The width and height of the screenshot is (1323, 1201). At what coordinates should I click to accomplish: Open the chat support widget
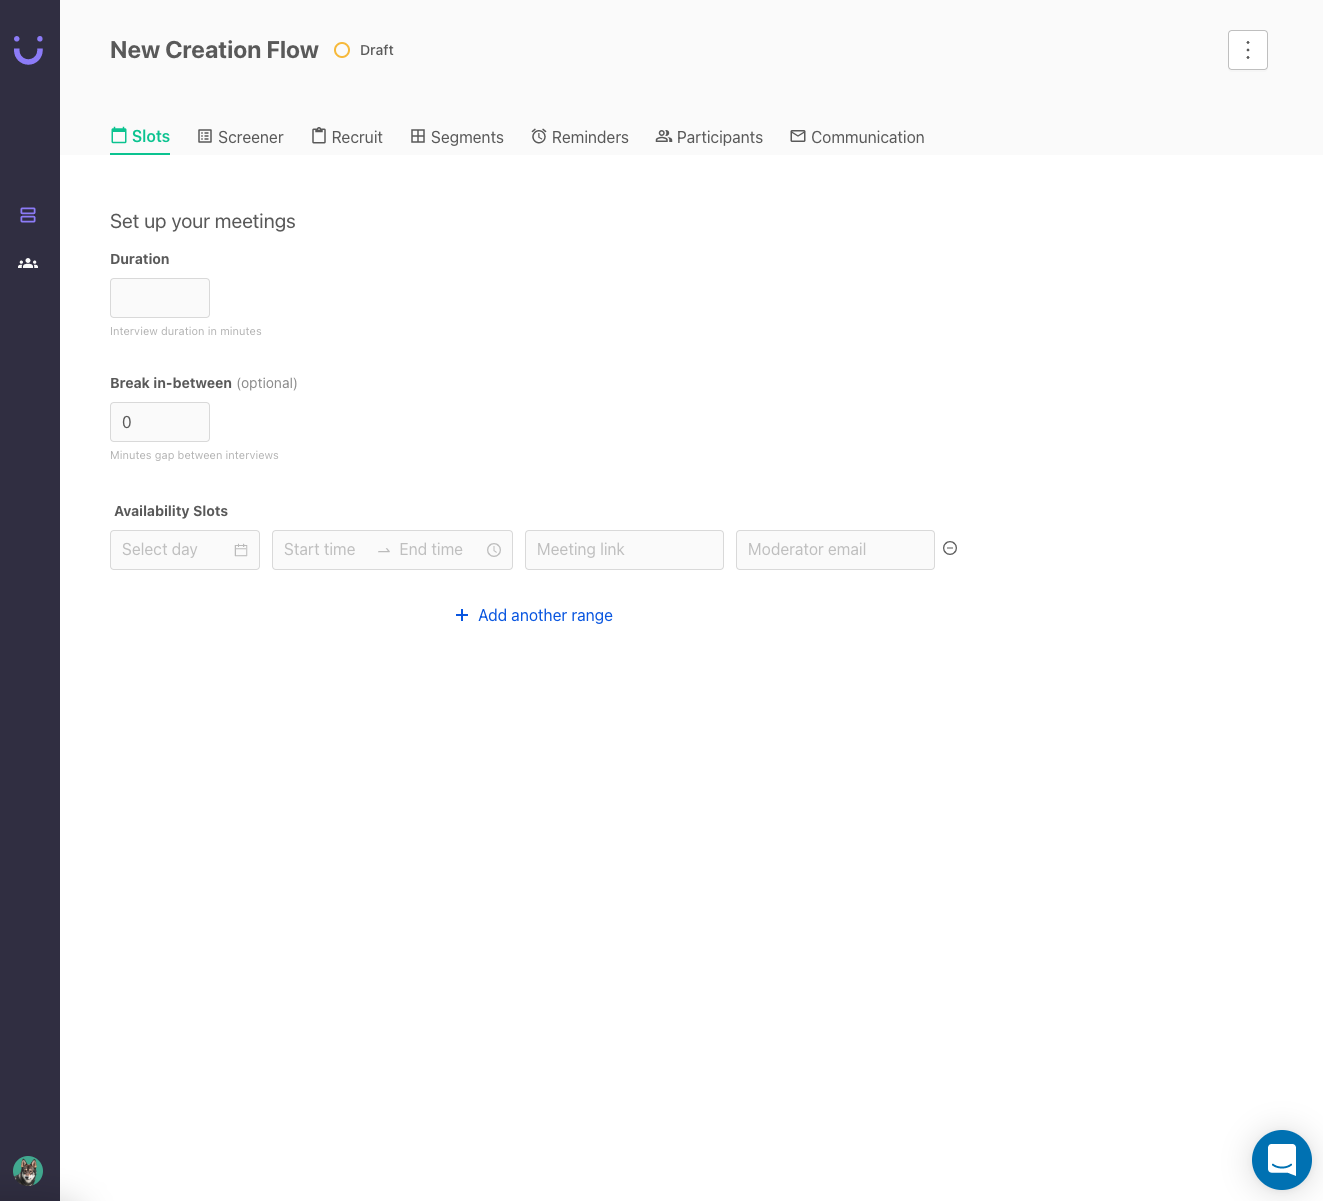coord(1281,1160)
